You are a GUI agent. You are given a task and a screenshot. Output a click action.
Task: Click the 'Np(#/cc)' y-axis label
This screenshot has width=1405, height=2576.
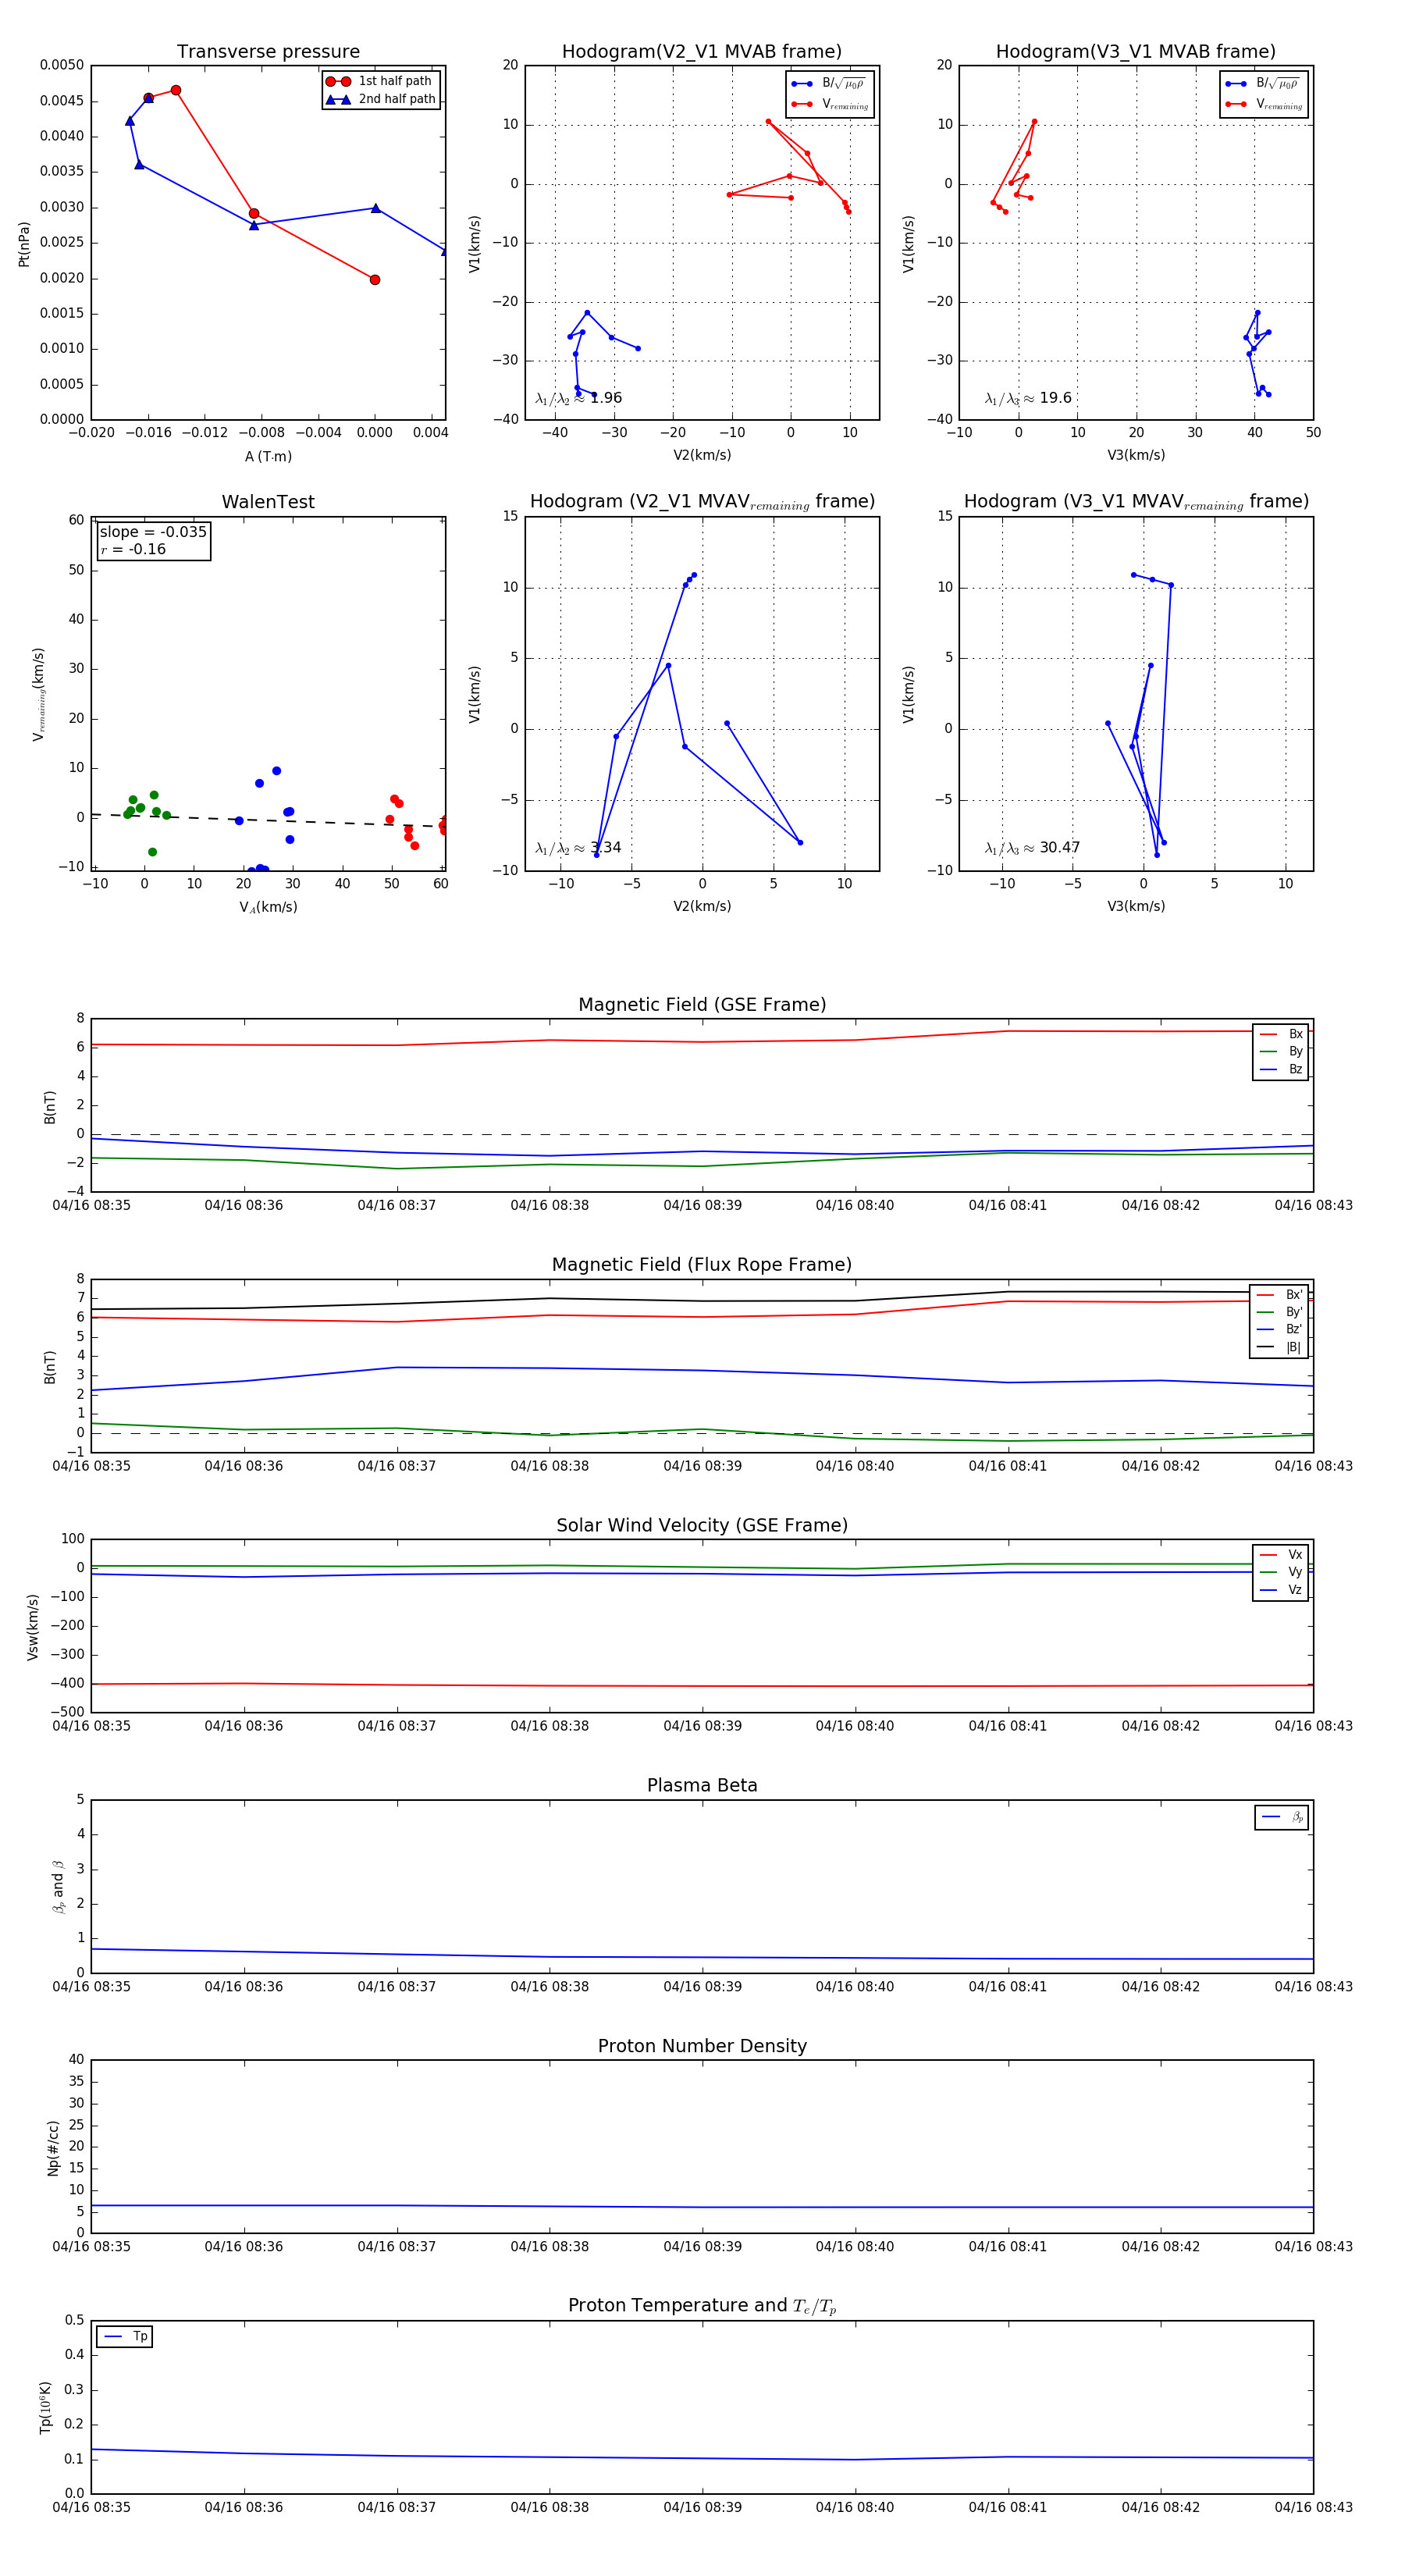click(53, 2147)
